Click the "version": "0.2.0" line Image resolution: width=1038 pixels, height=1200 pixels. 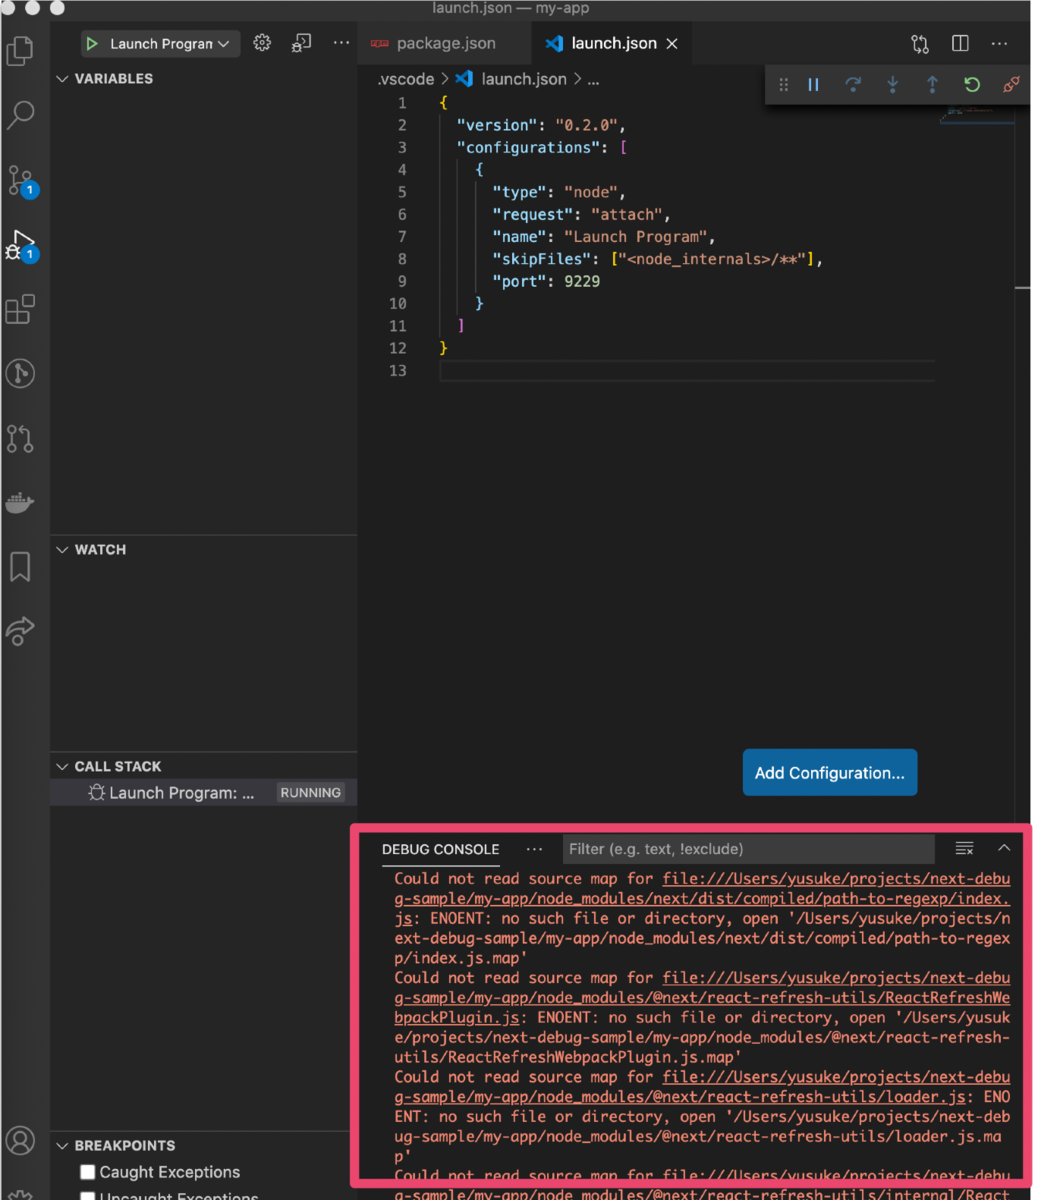point(541,125)
